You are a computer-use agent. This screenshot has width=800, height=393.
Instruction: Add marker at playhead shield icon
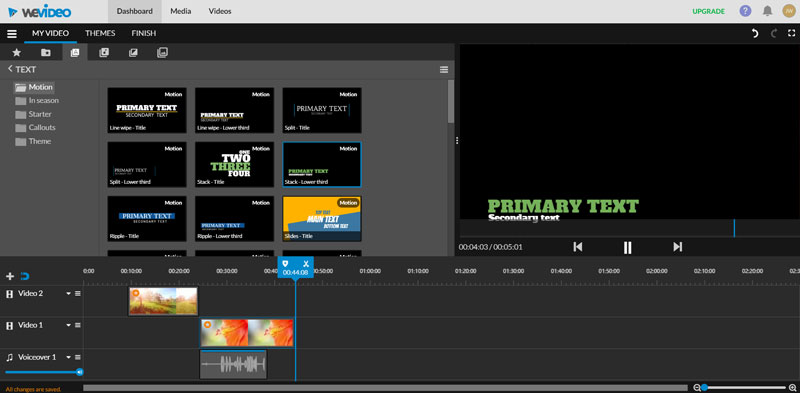(x=286, y=263)
